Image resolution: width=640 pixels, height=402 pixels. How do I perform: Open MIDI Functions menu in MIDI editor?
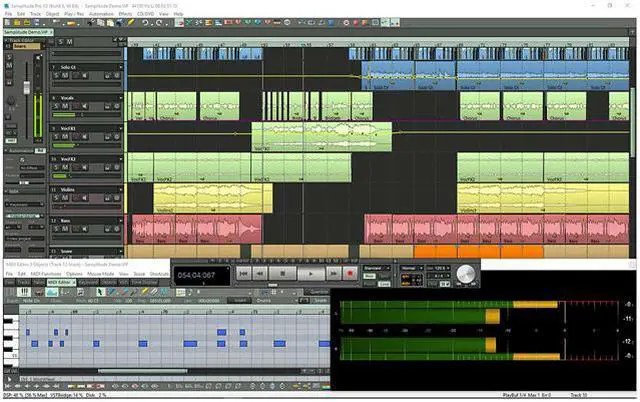(x=48, y=273)
